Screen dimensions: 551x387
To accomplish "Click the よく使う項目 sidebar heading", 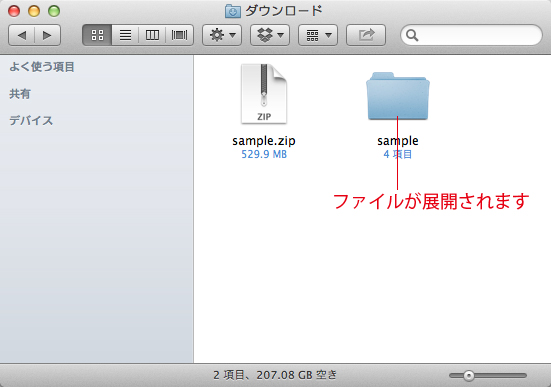I will 42,67.
